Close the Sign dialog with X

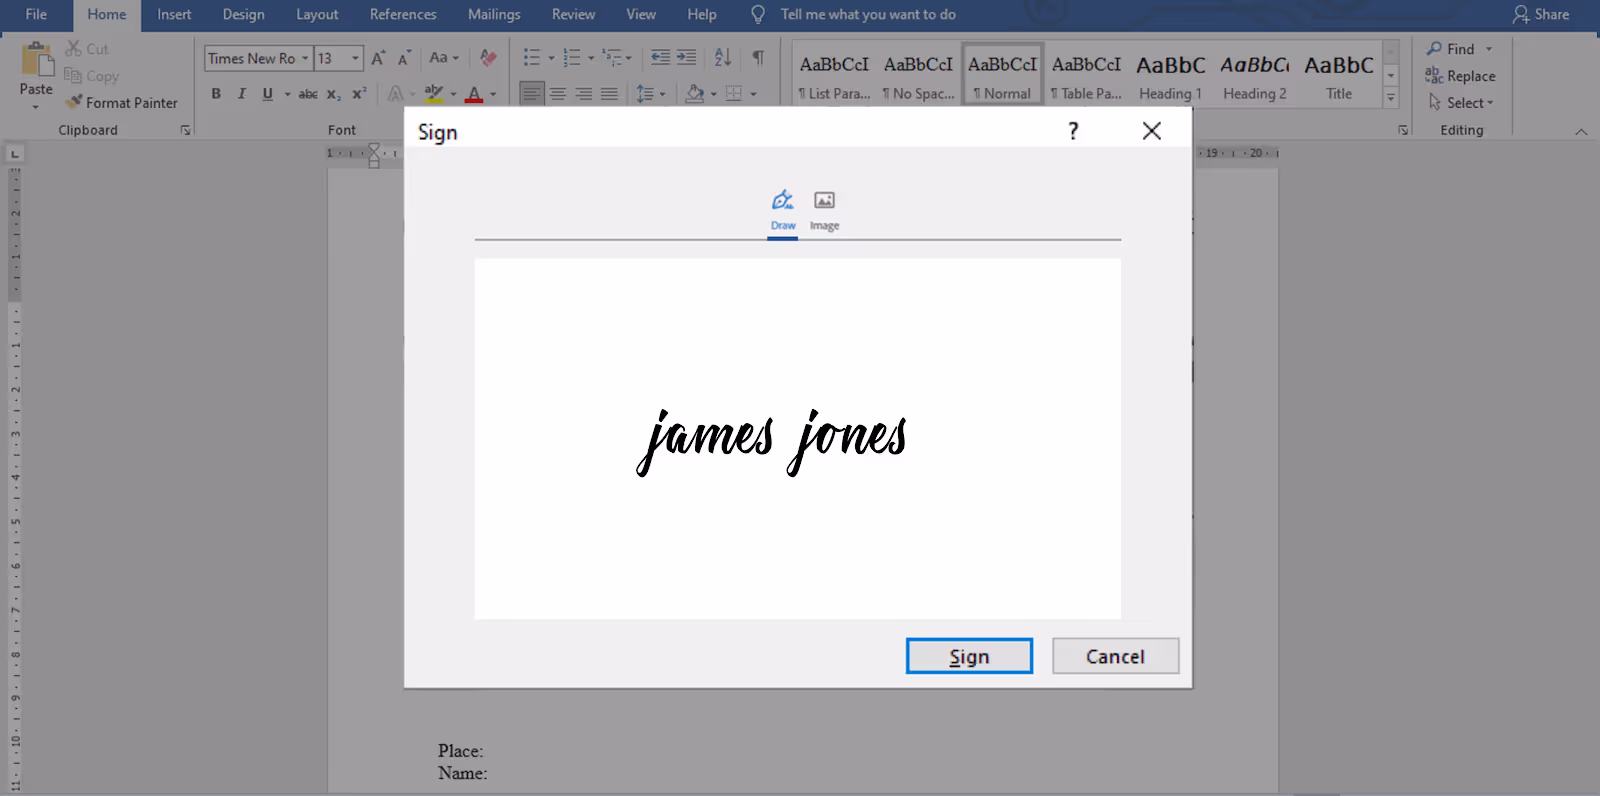tap(1152, 131)
